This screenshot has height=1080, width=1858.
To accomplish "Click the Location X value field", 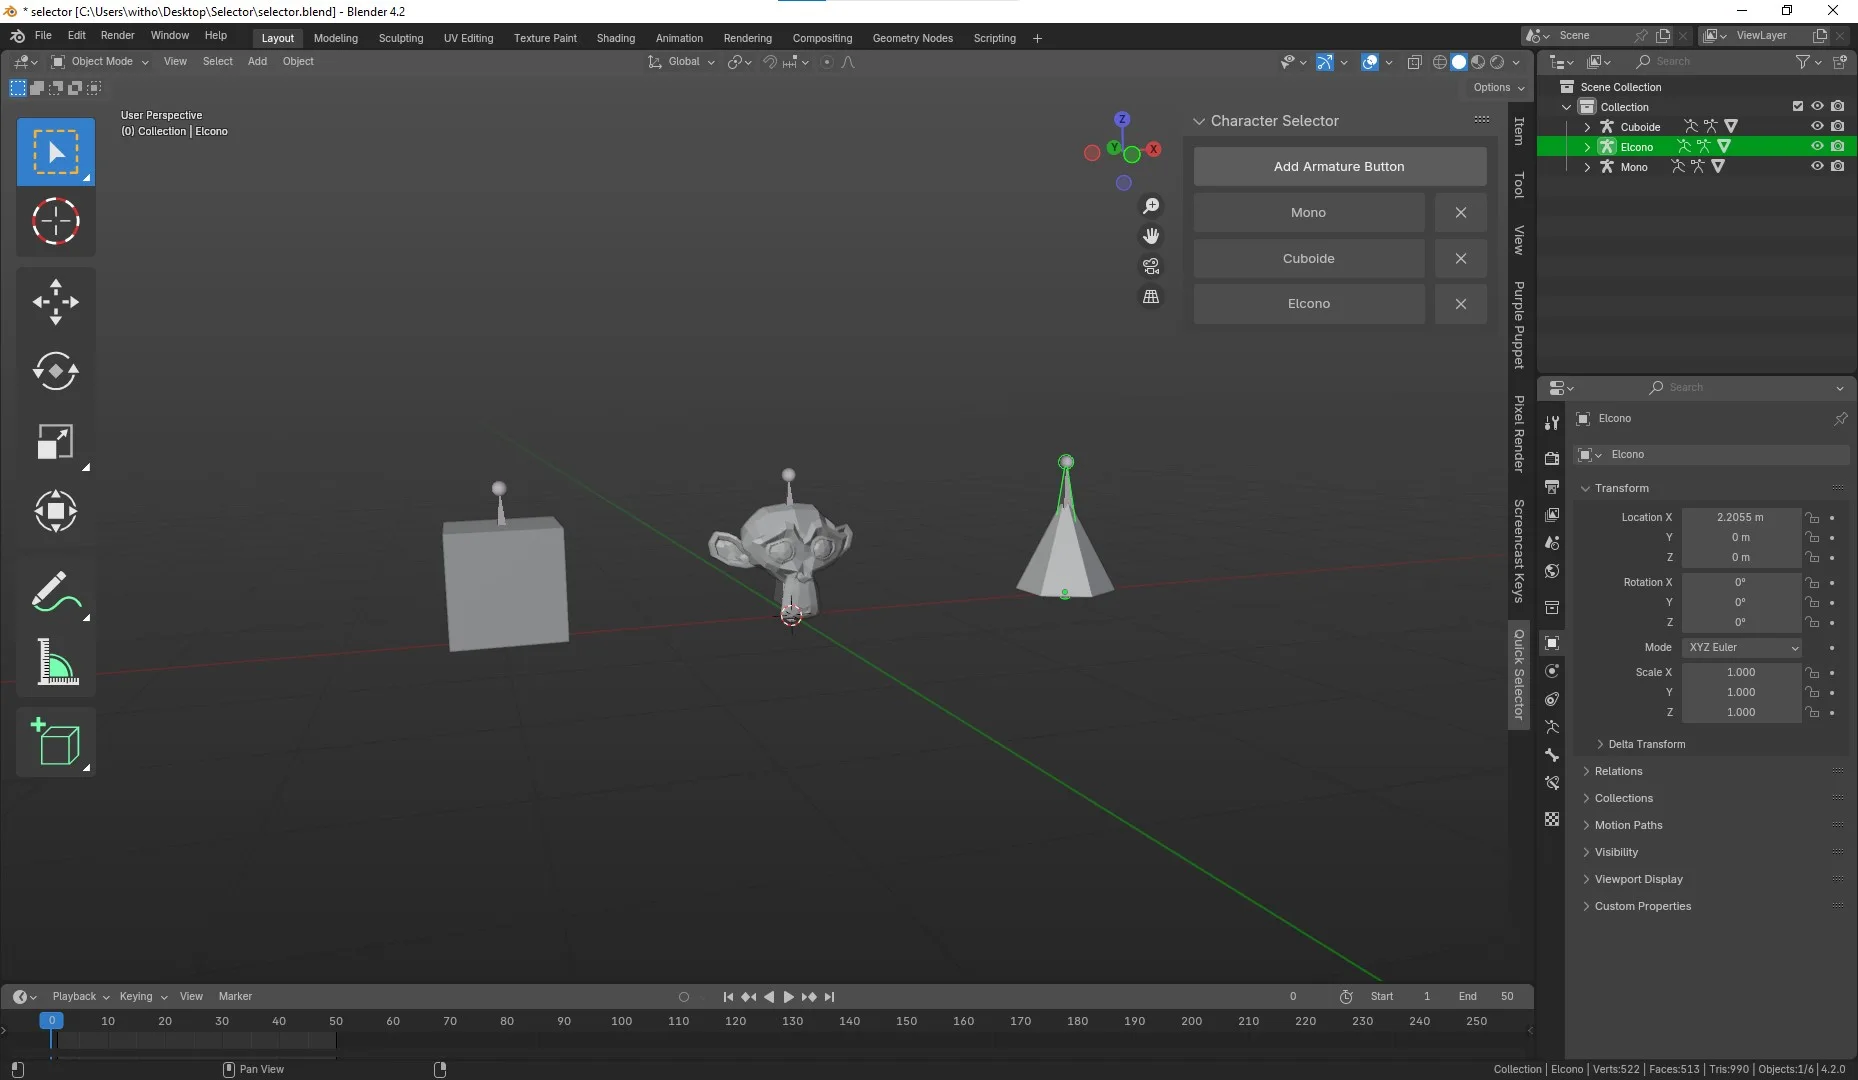I will pyautogui.click(x=1741, y=517).
